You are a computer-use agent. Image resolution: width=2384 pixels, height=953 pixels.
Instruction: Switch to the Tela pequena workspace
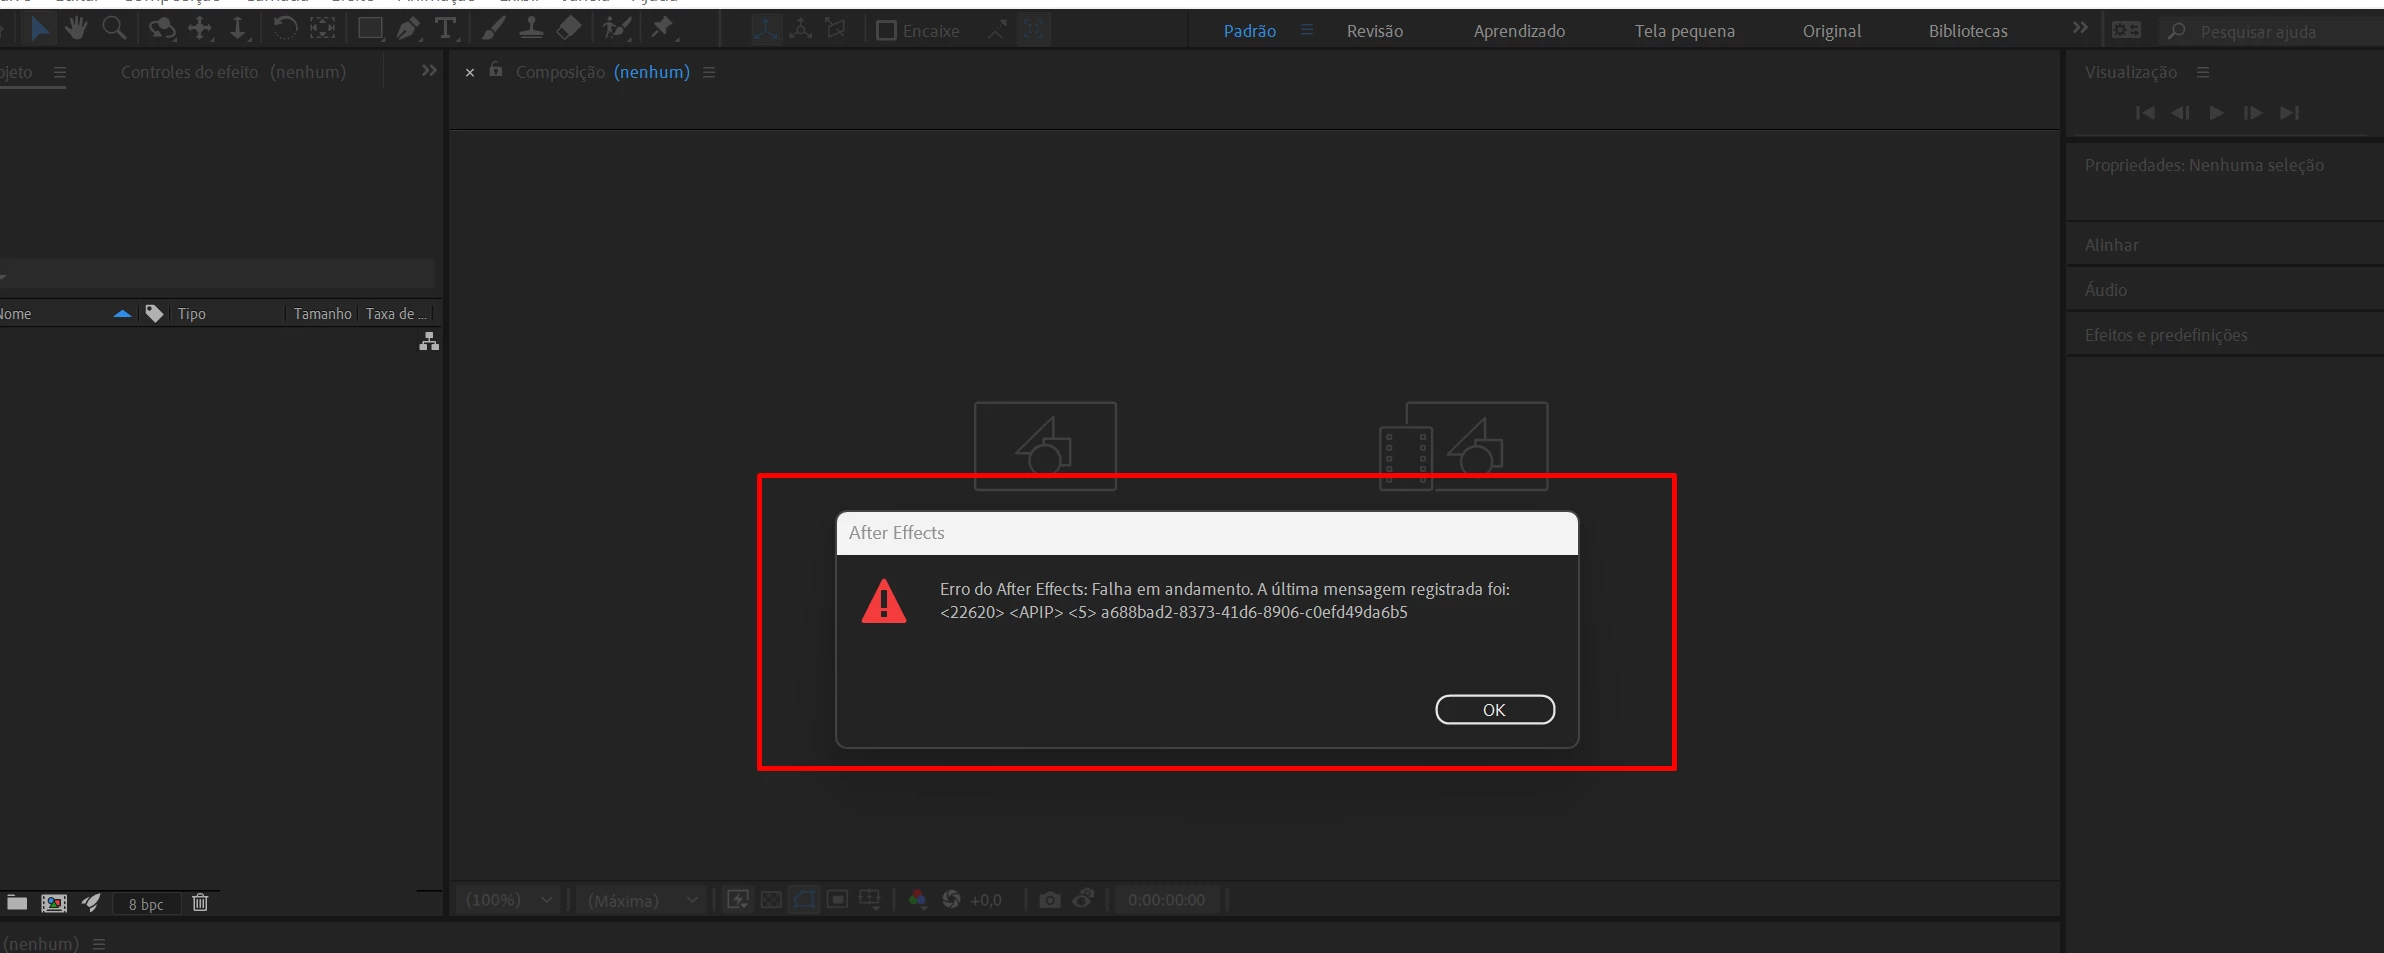pyautogui.click(x=1685, y=31)
